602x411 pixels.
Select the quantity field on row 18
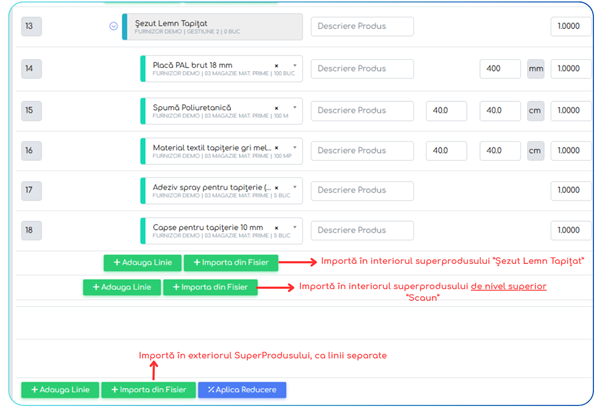coord(571,230)
